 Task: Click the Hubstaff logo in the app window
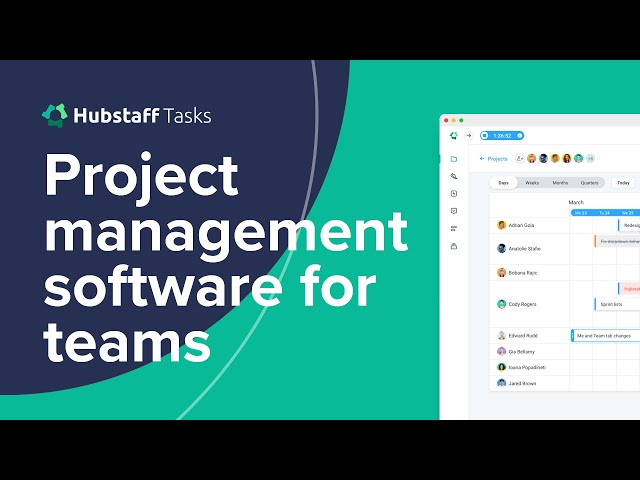453,136
